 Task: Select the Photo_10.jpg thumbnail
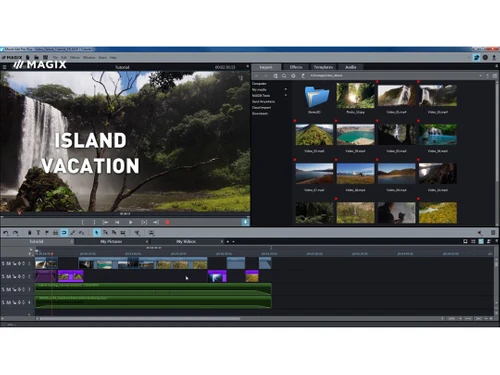tap(355, 96)
